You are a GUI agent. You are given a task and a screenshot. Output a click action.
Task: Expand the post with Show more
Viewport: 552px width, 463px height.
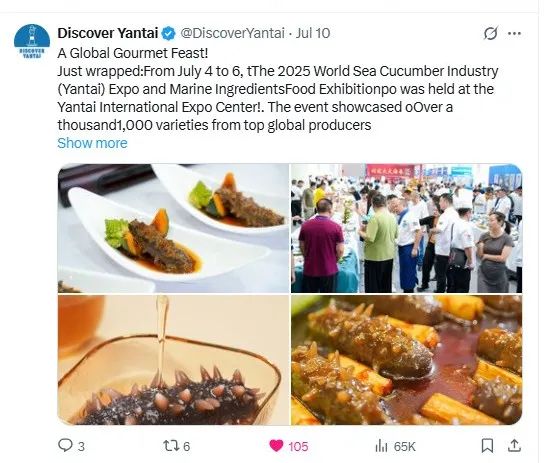92,143
